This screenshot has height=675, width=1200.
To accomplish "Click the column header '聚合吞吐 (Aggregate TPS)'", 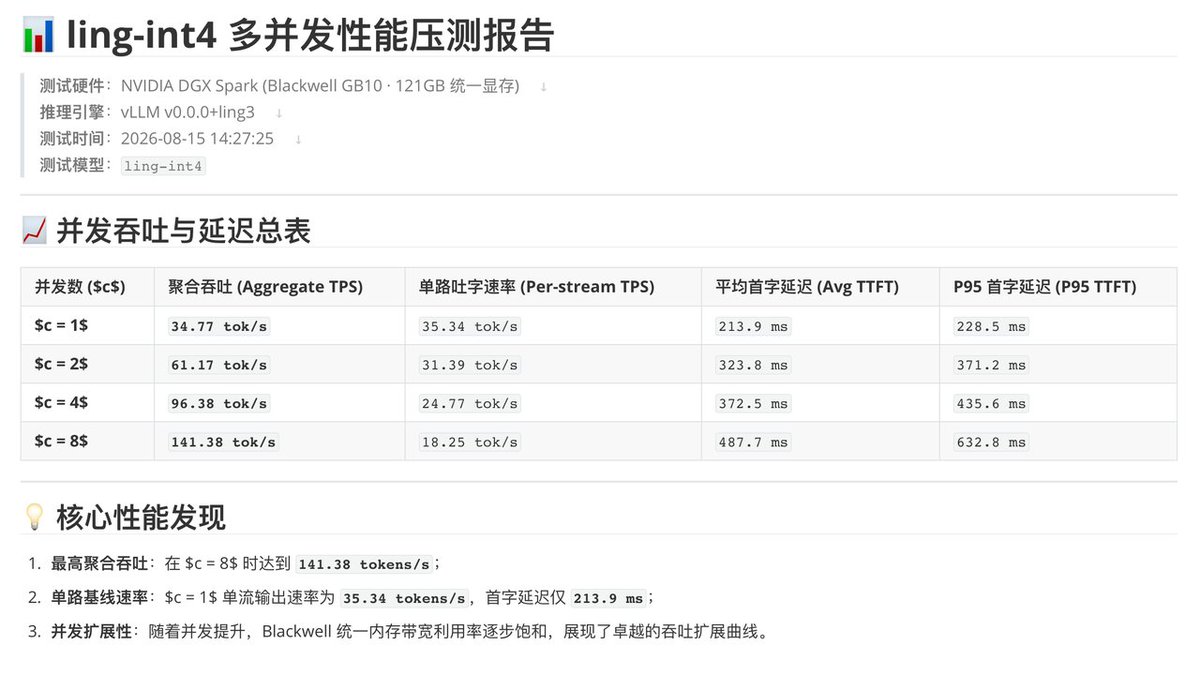I will 266,287.
